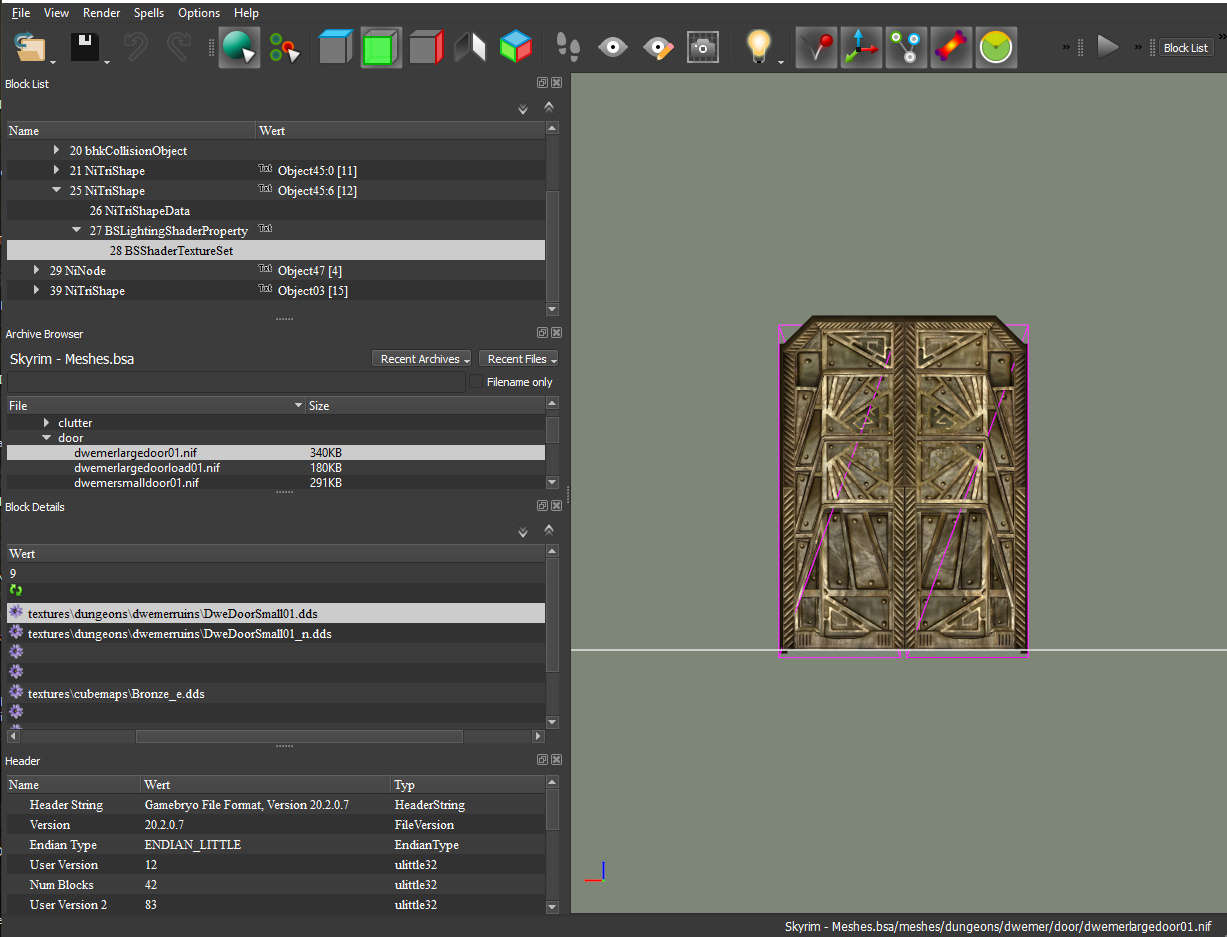Screen dimensions: 1227x937
Task: Select the green front view cube
Action: 380,47
